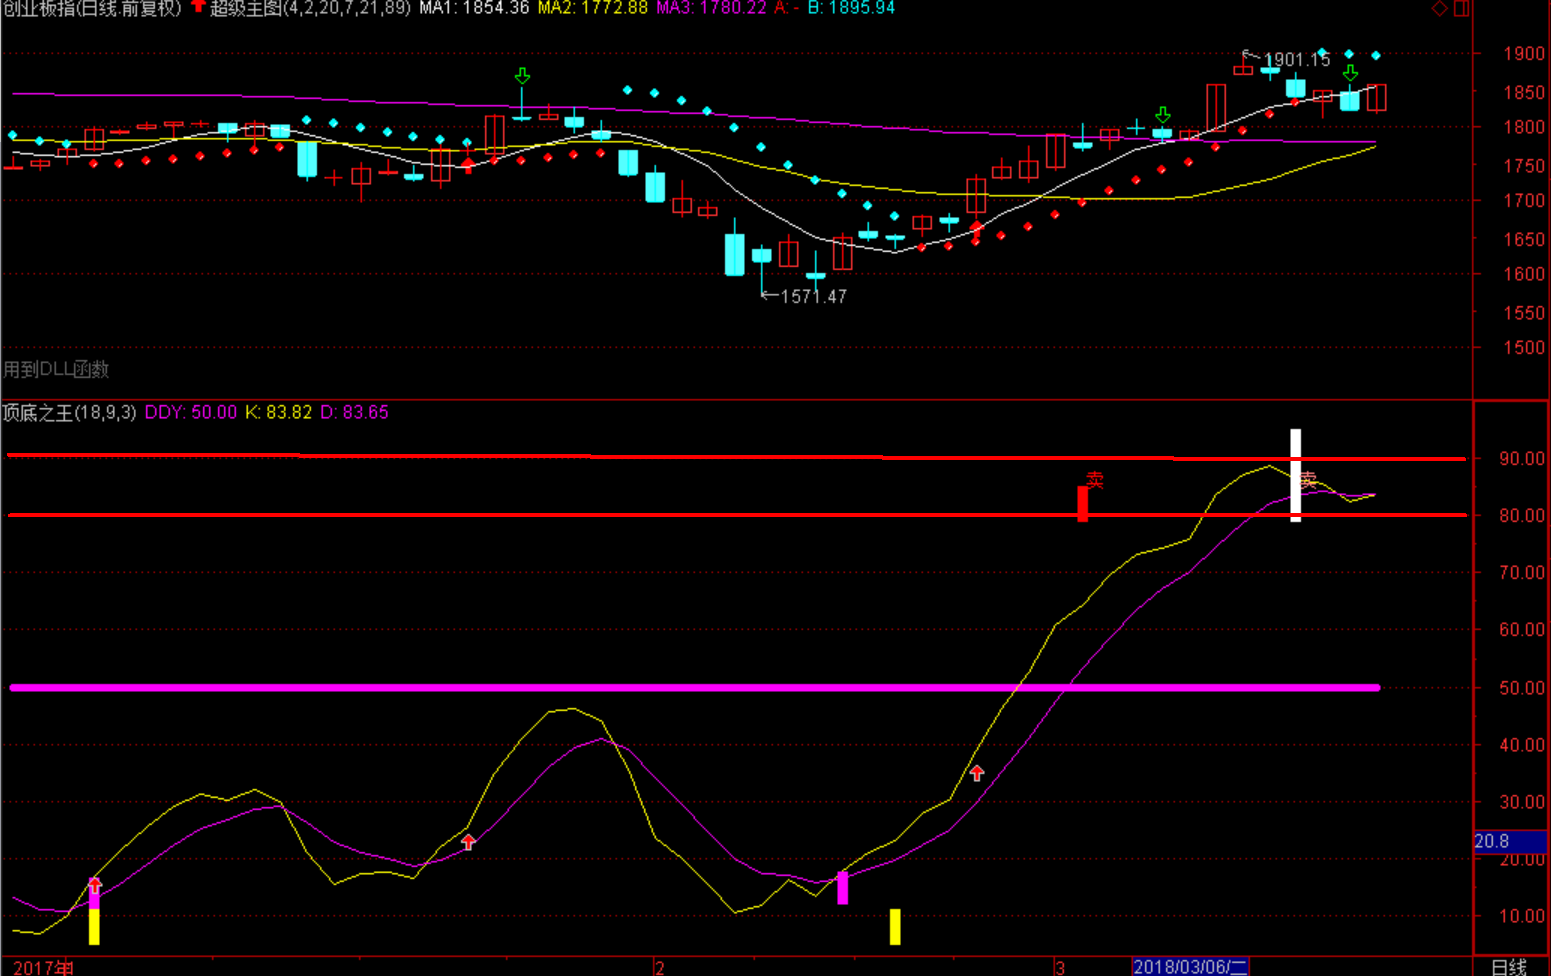Open the 日线 period selector

(x=1509, y=966)
